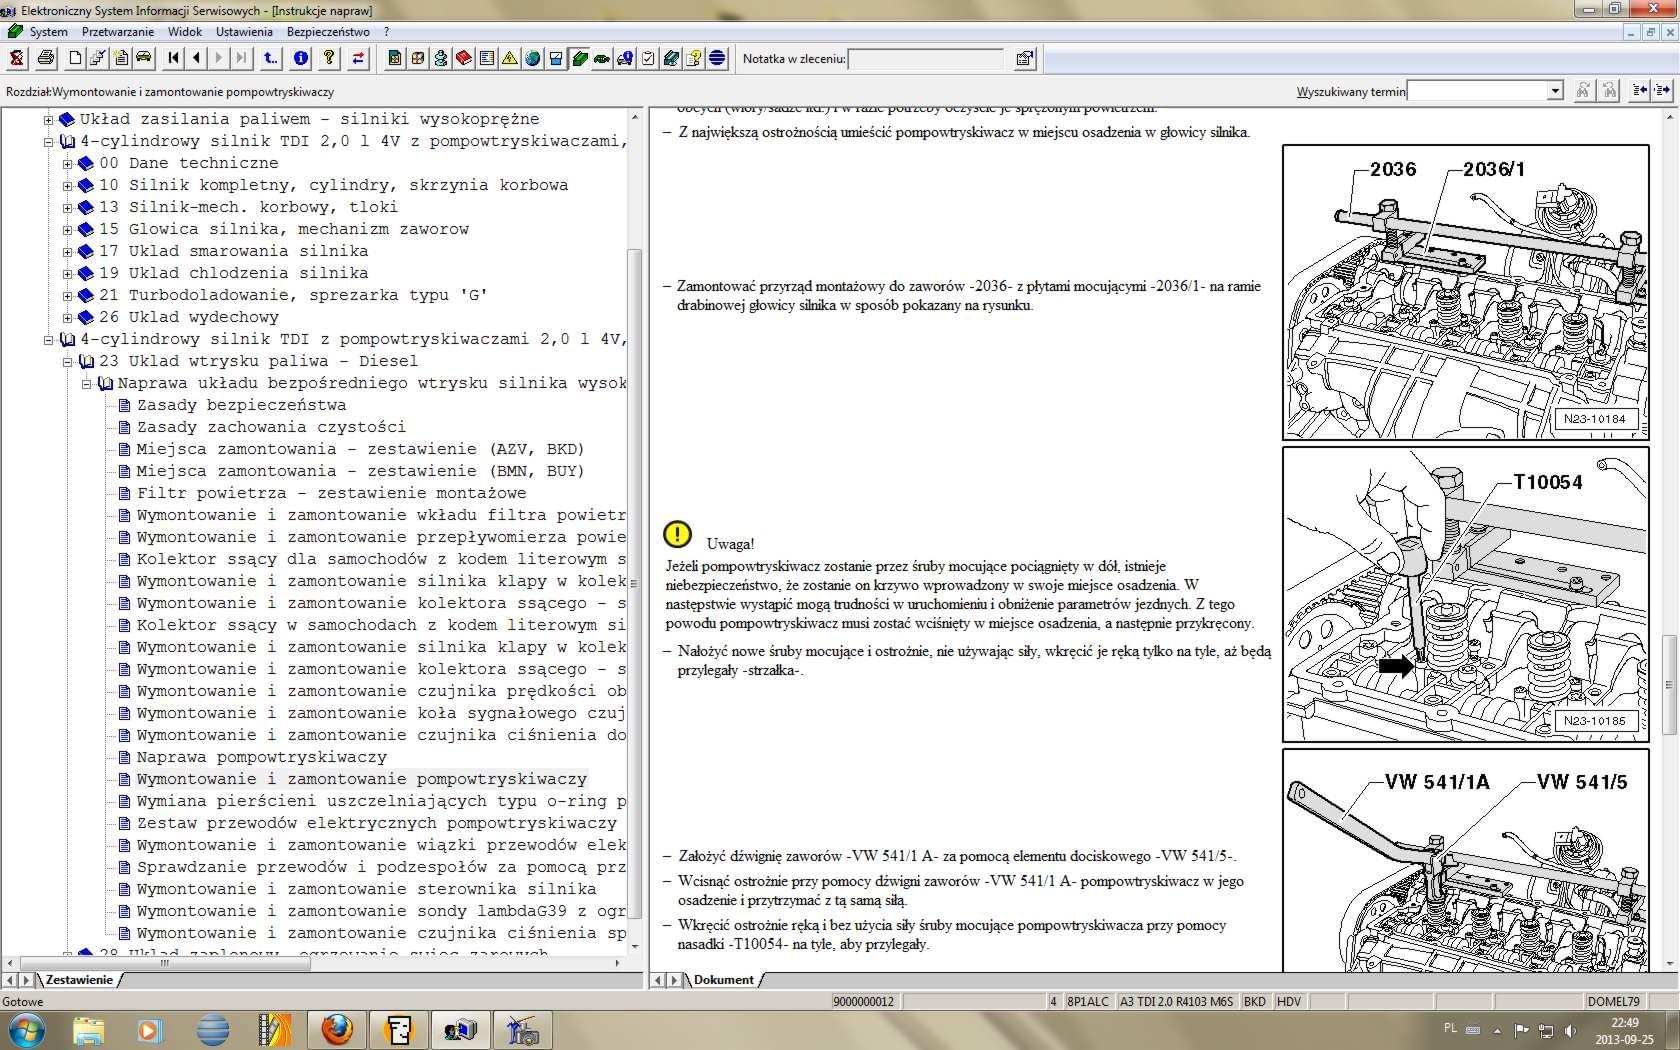Click the red book toolbar icon
Screen dimensions: 1680x1050
(464, 58)
